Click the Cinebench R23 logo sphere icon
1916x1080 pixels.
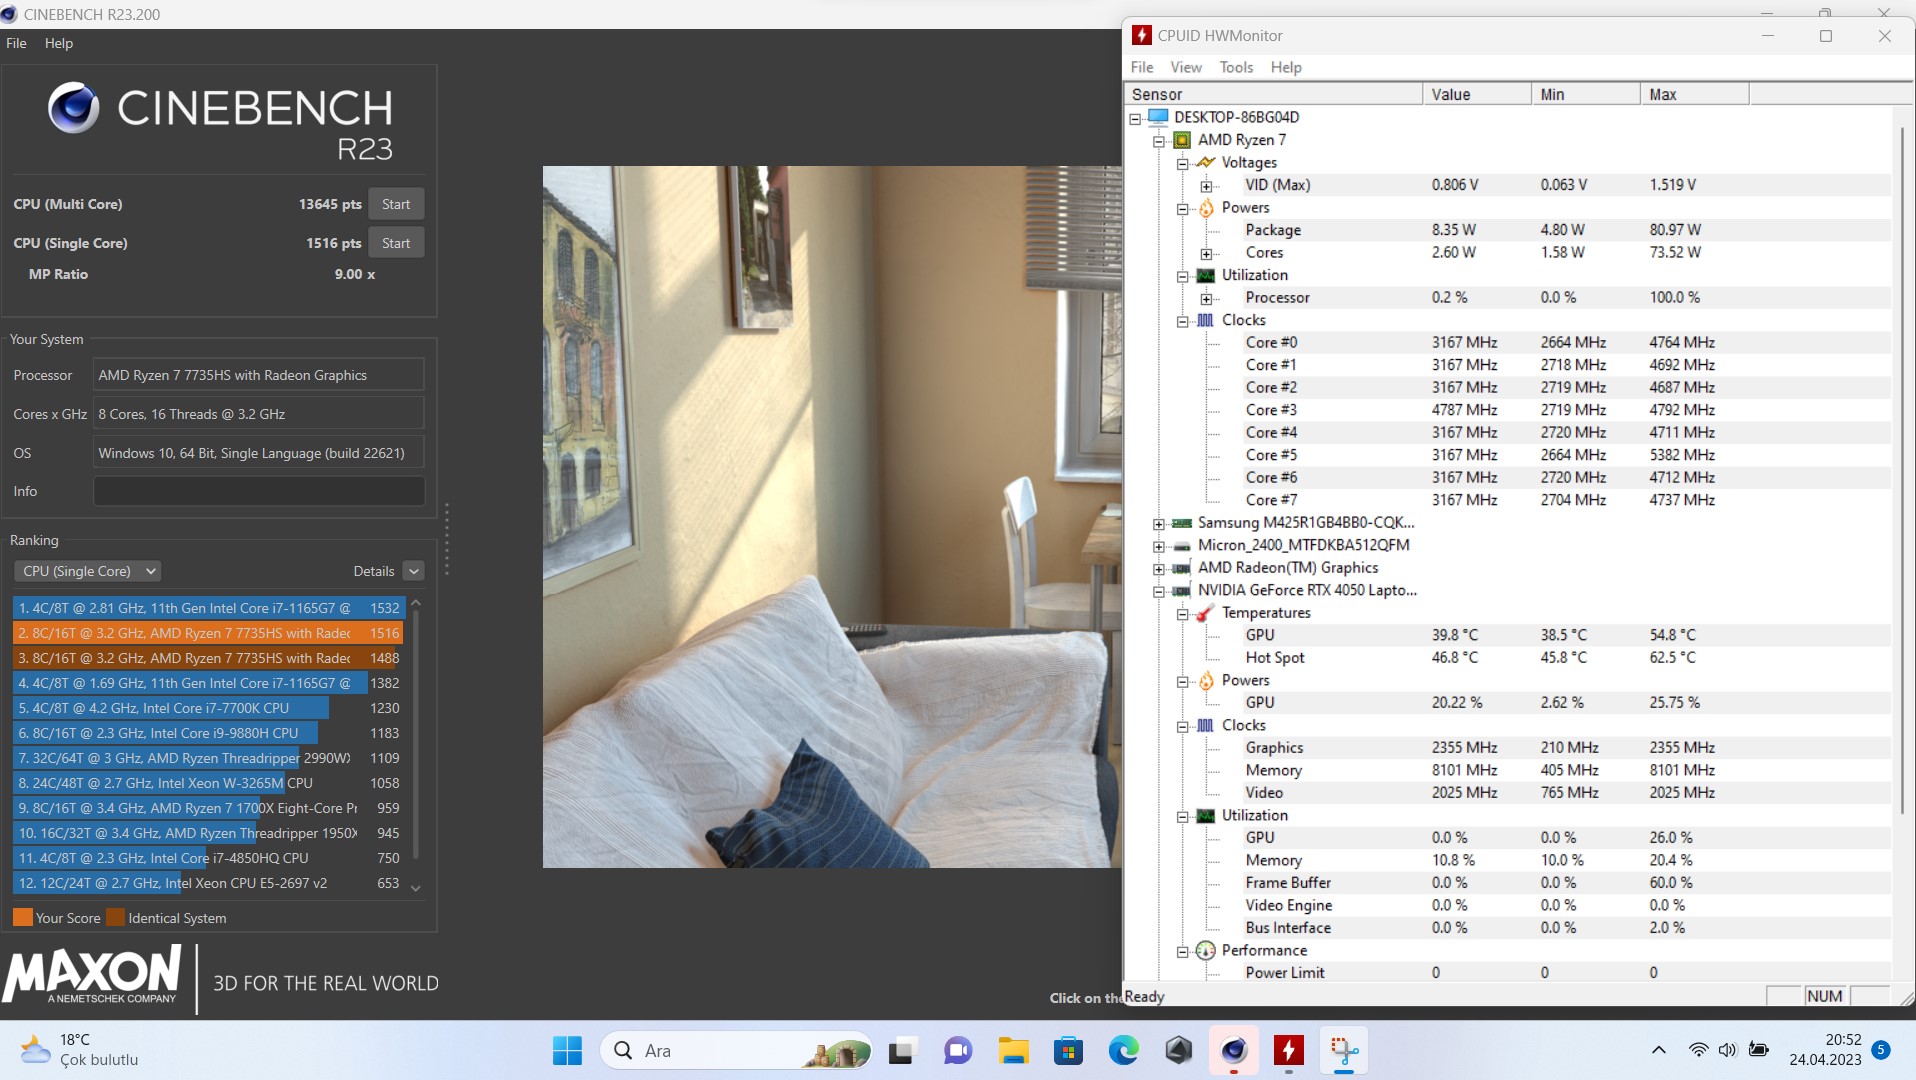[74, 108]
